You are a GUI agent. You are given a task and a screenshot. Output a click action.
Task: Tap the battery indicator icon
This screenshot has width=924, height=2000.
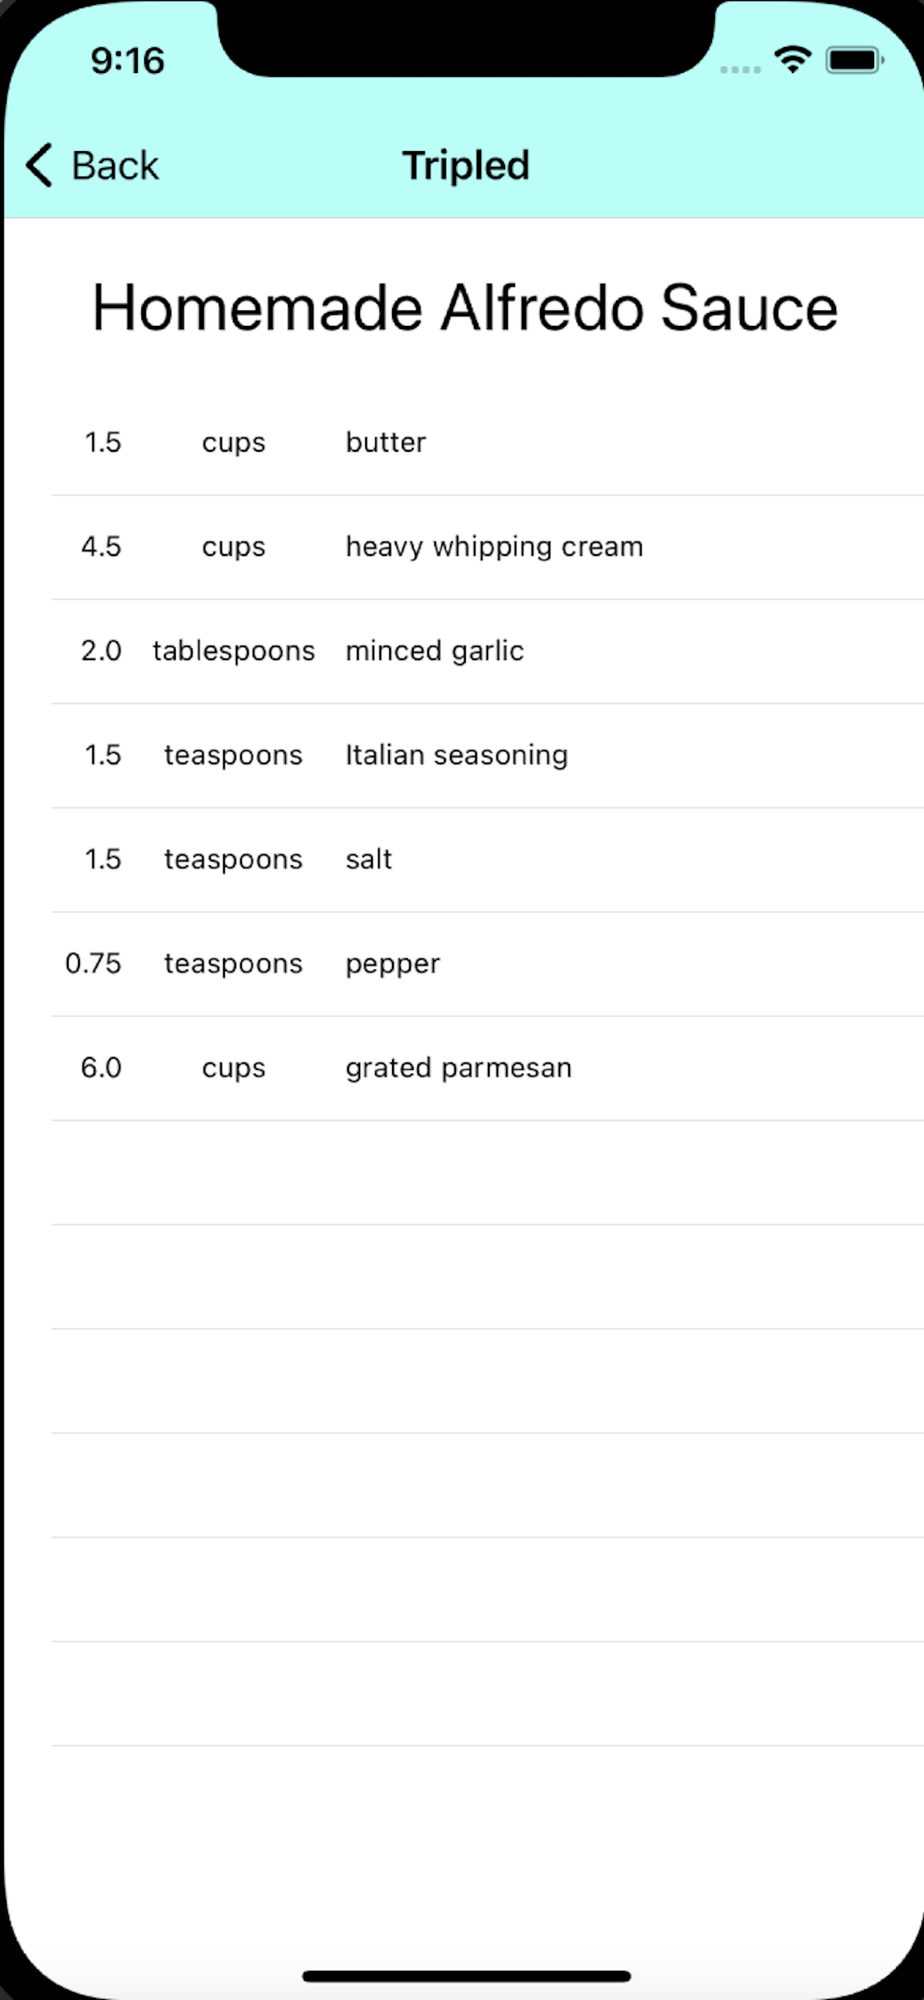pyautogui.click(x=853, y=61)
